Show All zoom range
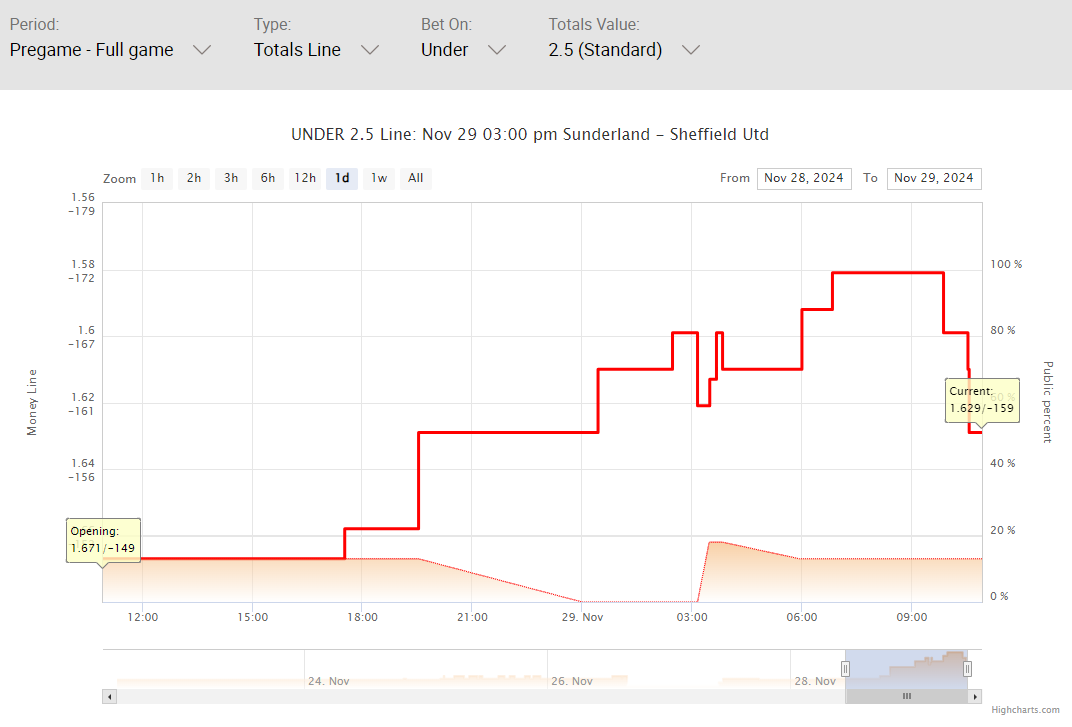This screenshot has height=727, width=1072. pos(416,179)
